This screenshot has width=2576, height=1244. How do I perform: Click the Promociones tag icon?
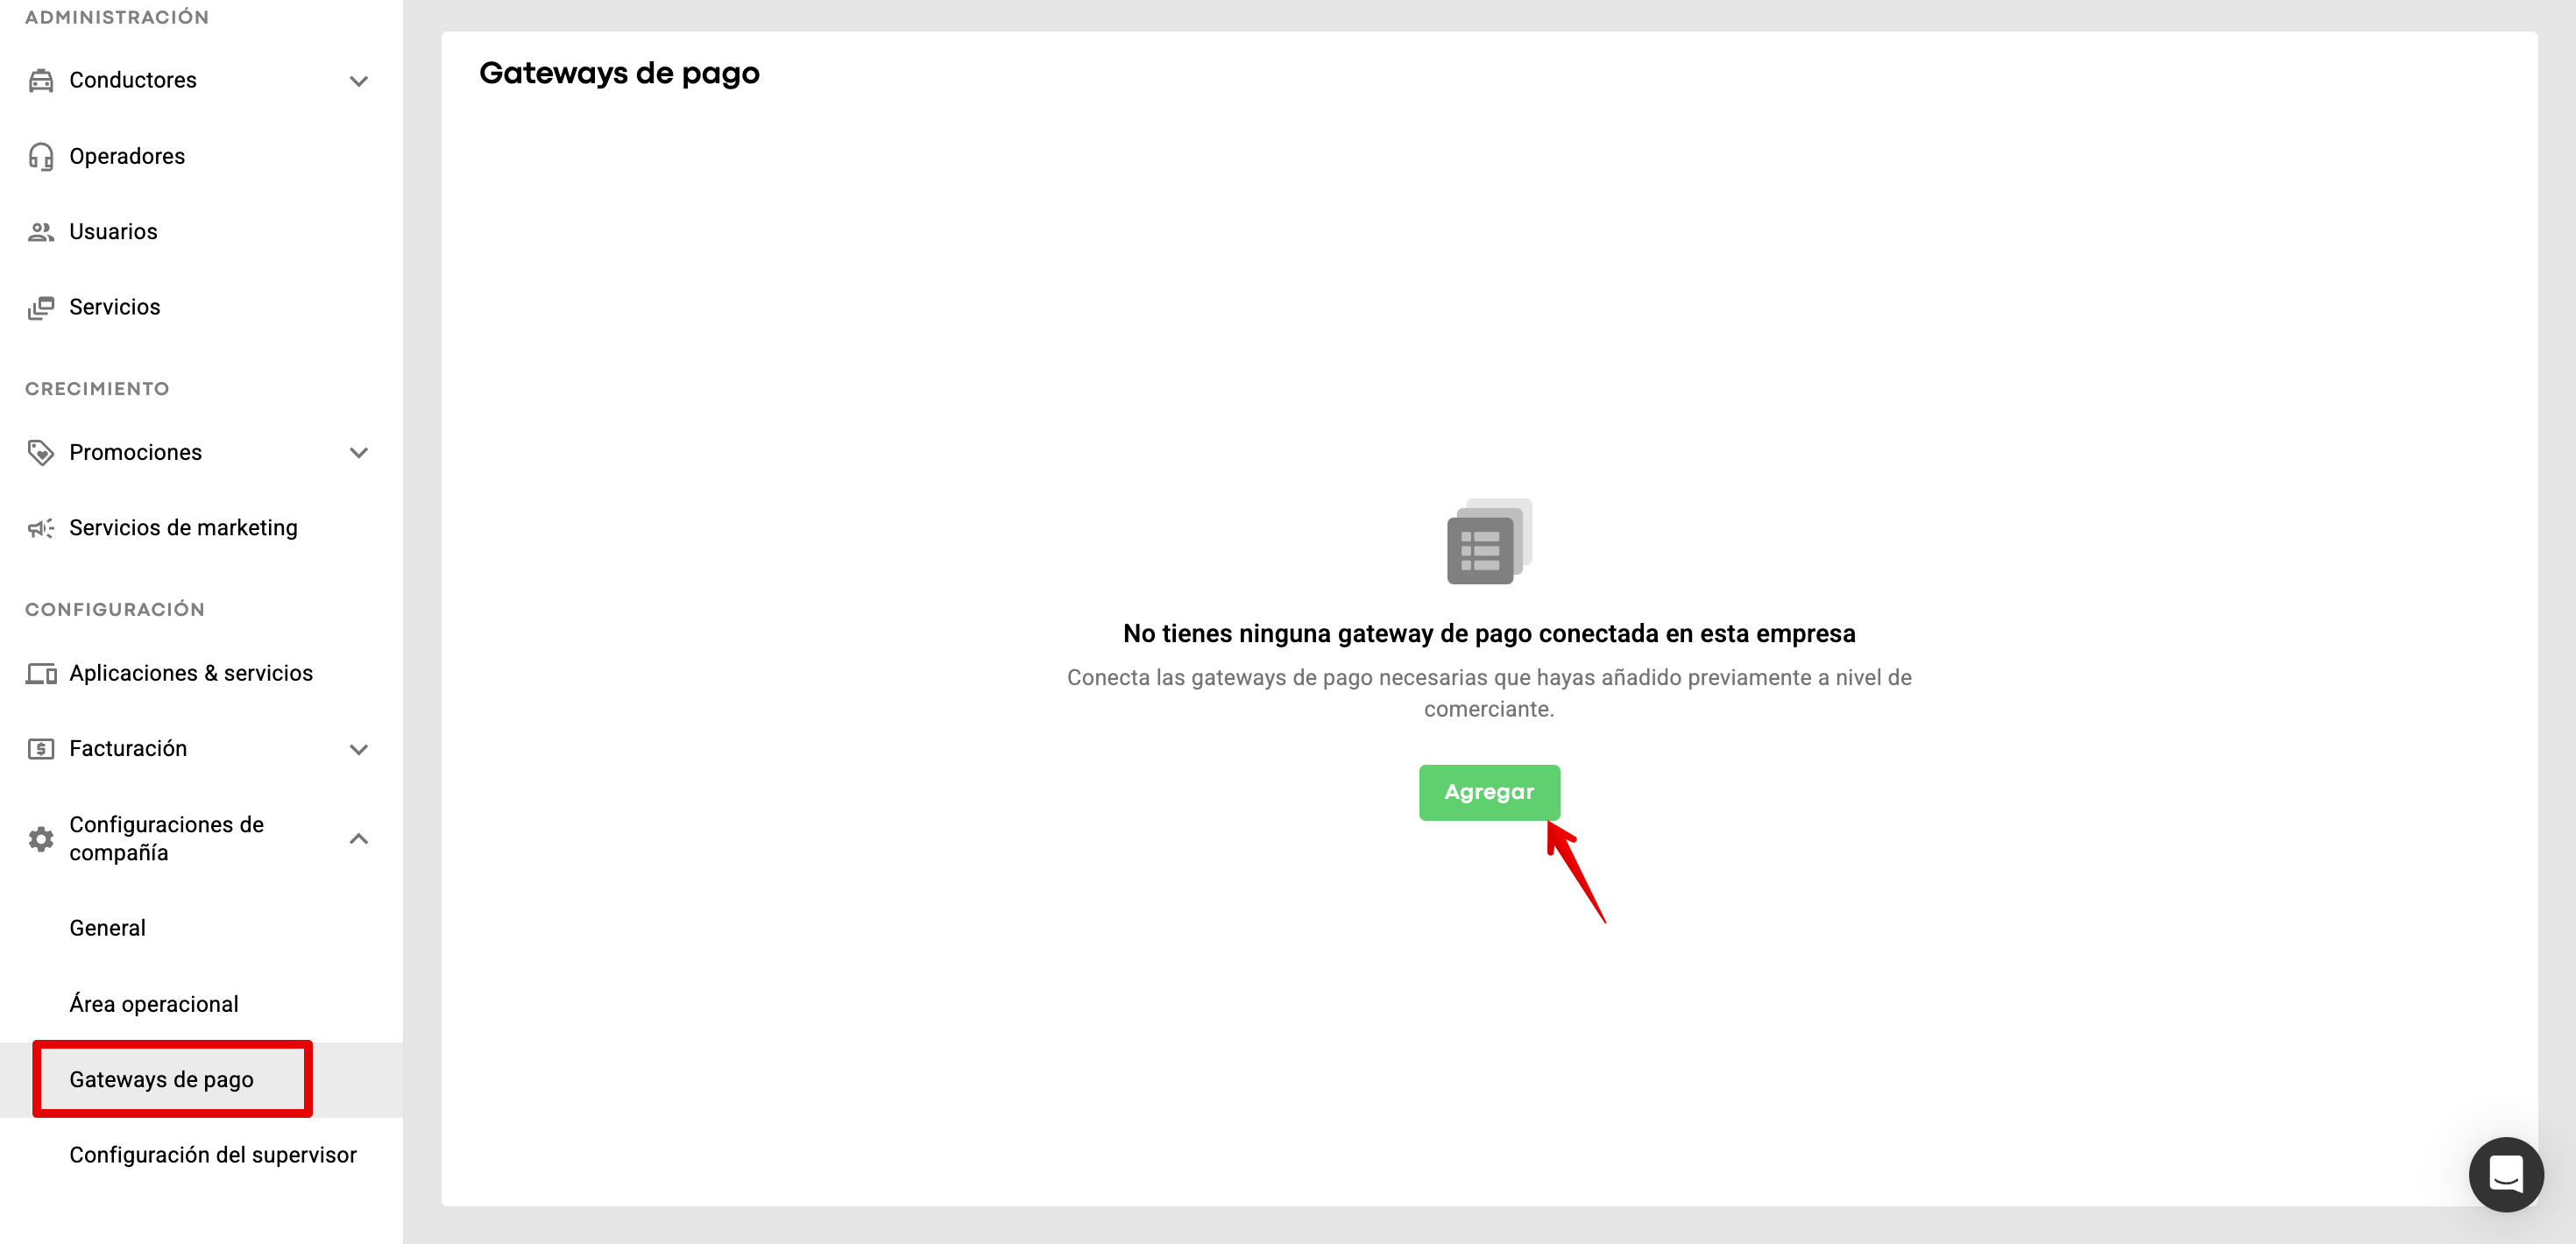[x=41, y=453]
